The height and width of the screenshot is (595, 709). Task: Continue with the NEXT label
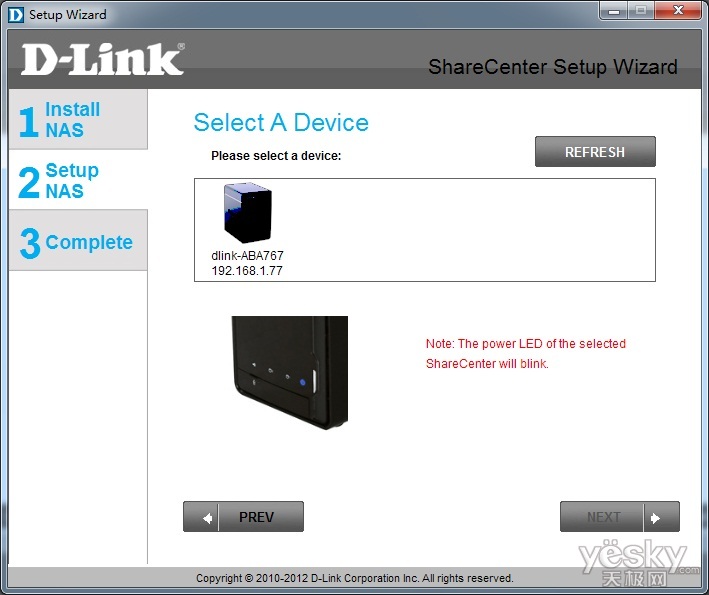coord(604,517)
